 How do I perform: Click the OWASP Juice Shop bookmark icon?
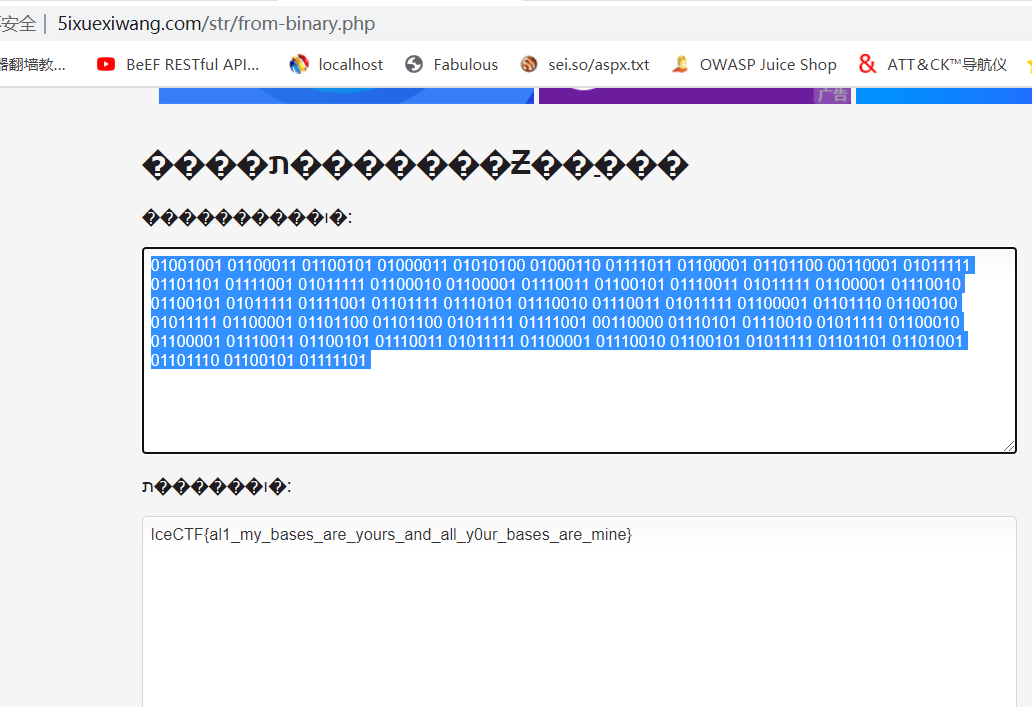coord(680,65)
